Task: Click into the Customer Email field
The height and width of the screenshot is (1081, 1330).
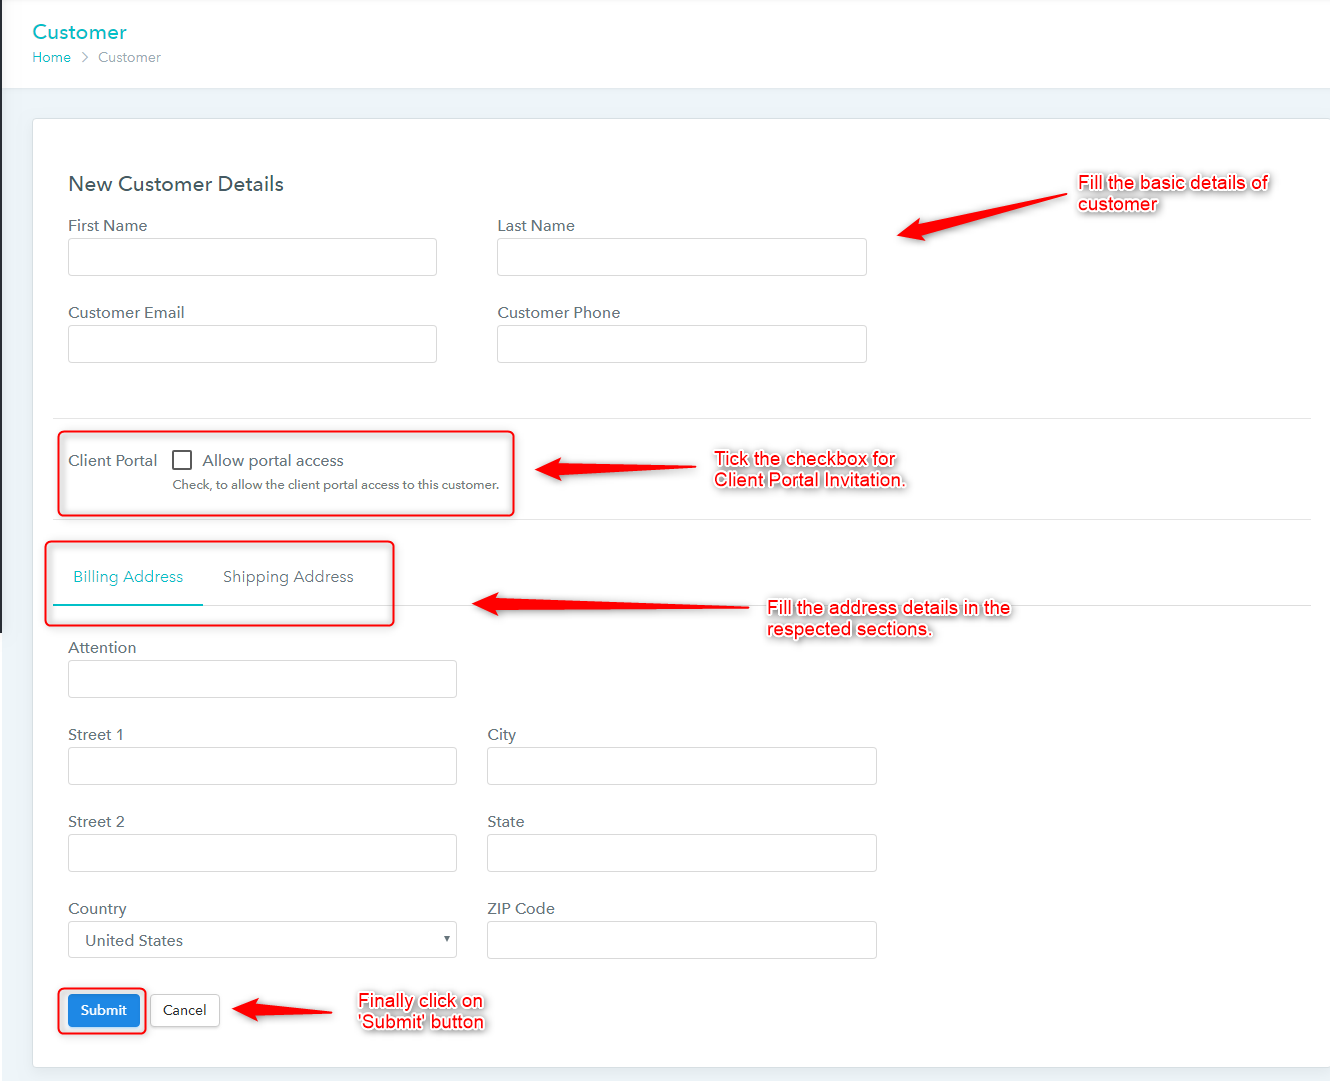Action: pyautogui.click(x=252, y=344)
